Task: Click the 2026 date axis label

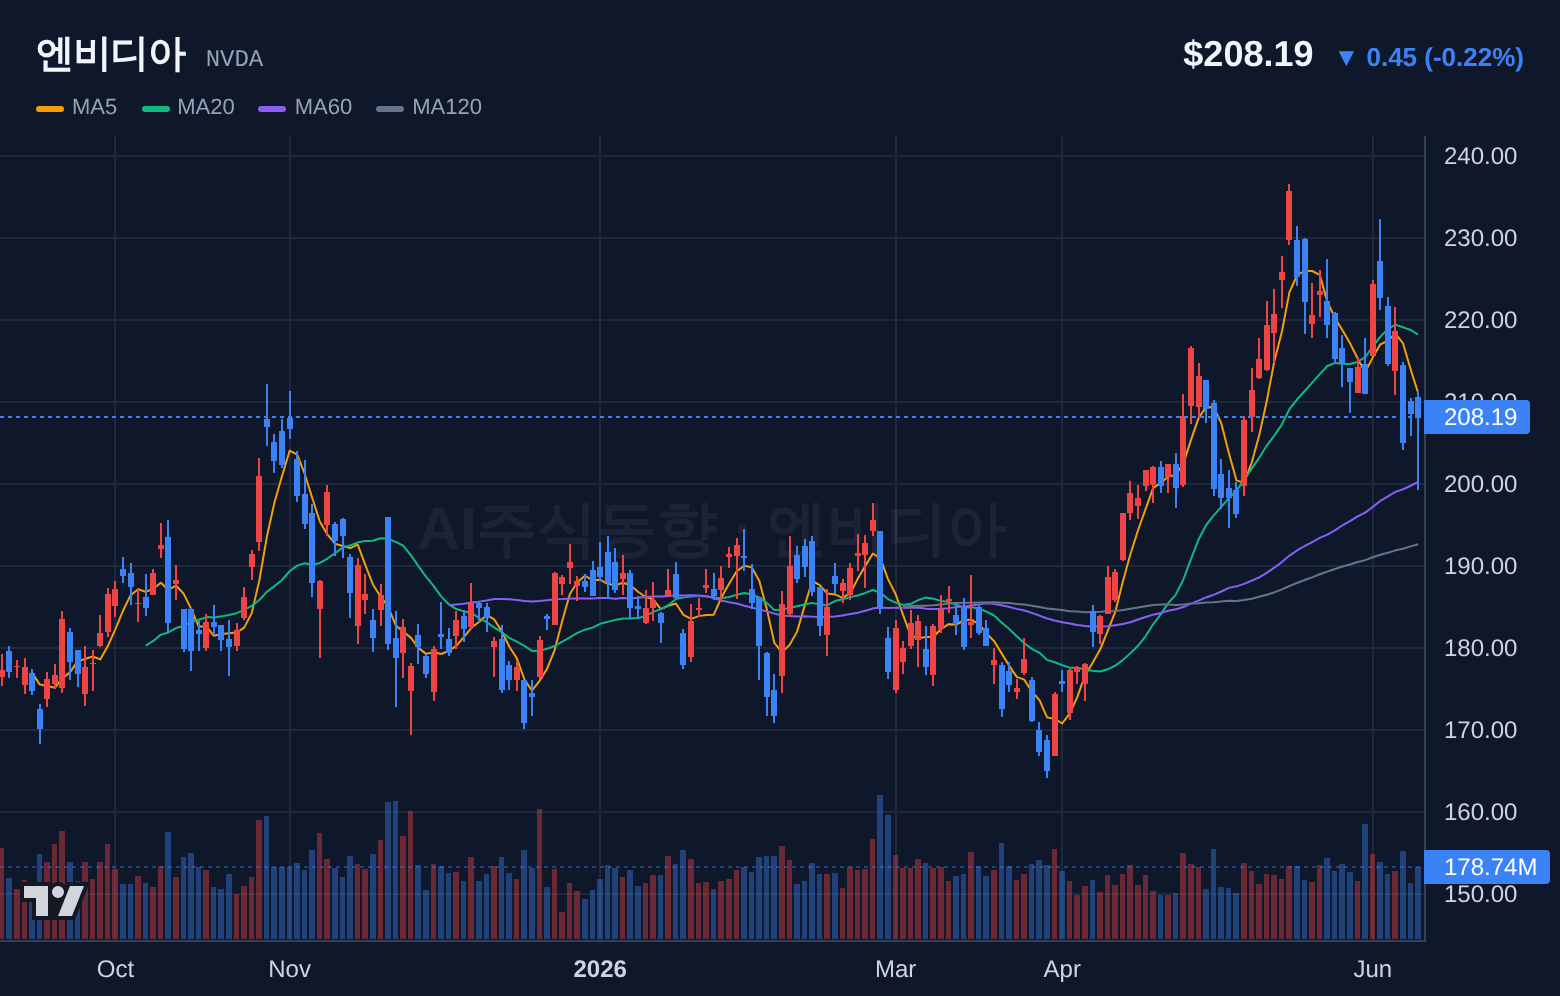Action: point(600,969)
